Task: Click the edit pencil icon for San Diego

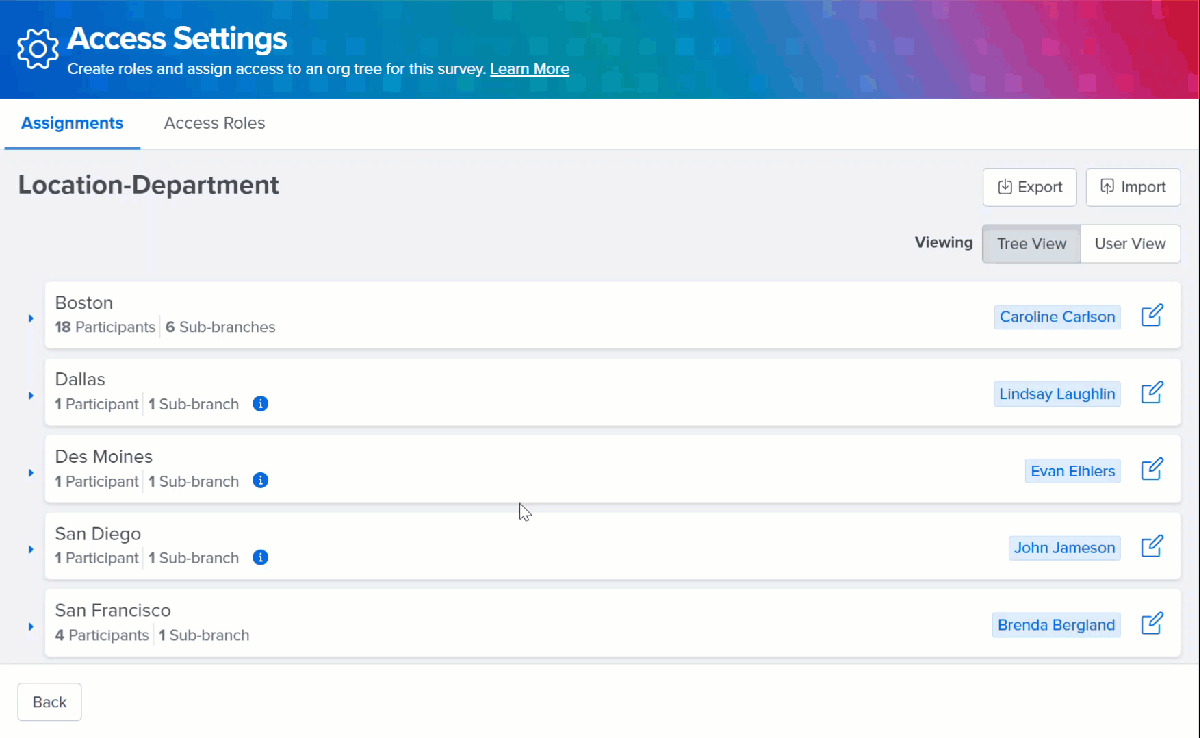Action: pyautogui.click(x=1152, y=546)
